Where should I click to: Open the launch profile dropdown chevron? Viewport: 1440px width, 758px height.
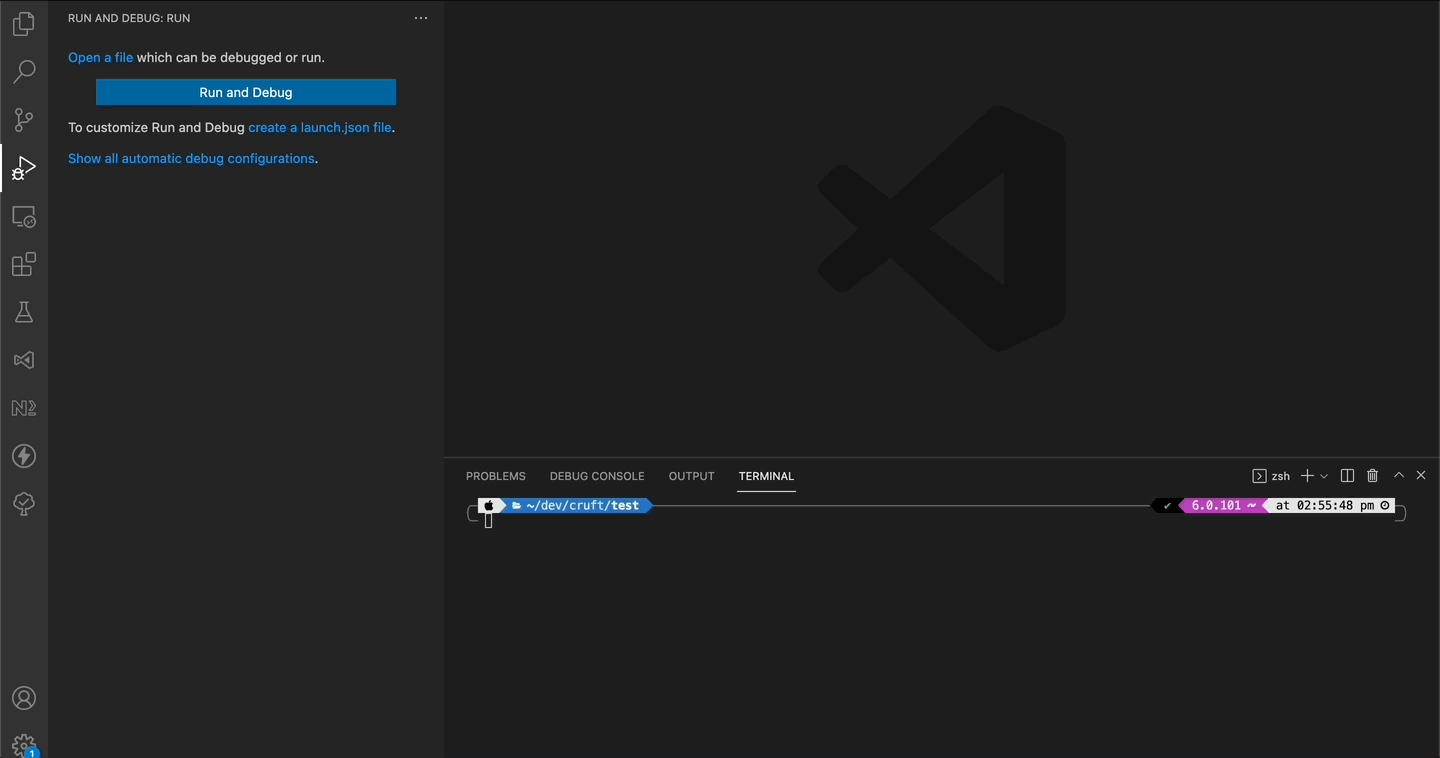1324,476
